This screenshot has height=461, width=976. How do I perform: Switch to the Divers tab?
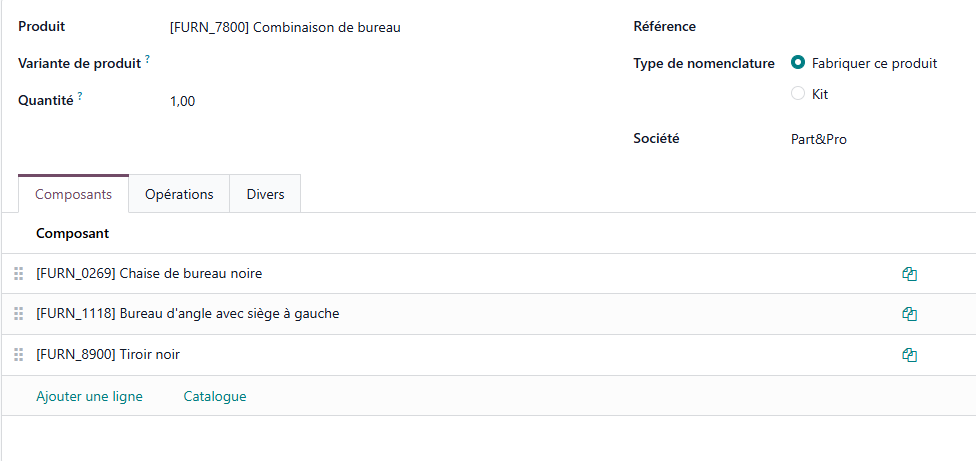pos(265,194)
